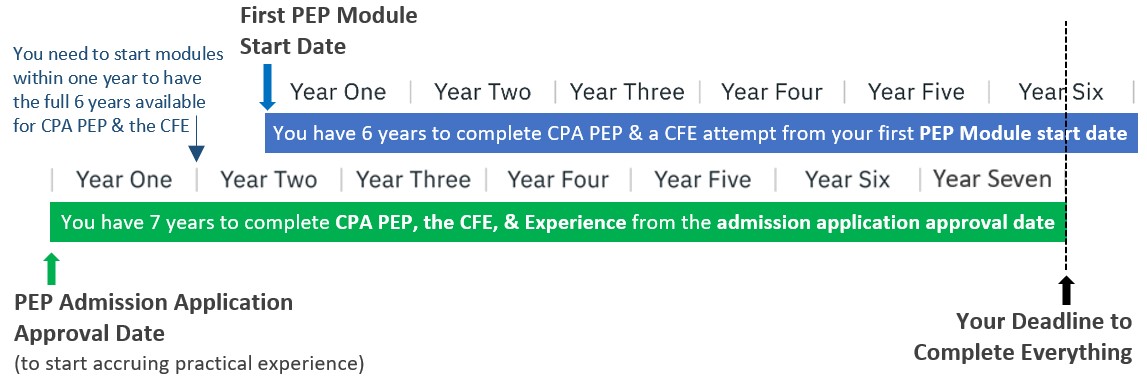The height and width of the screenshot is (391, 1147).
Task: Select Year Six on the upper blue timeline
Action: (x=1061, y=92)
